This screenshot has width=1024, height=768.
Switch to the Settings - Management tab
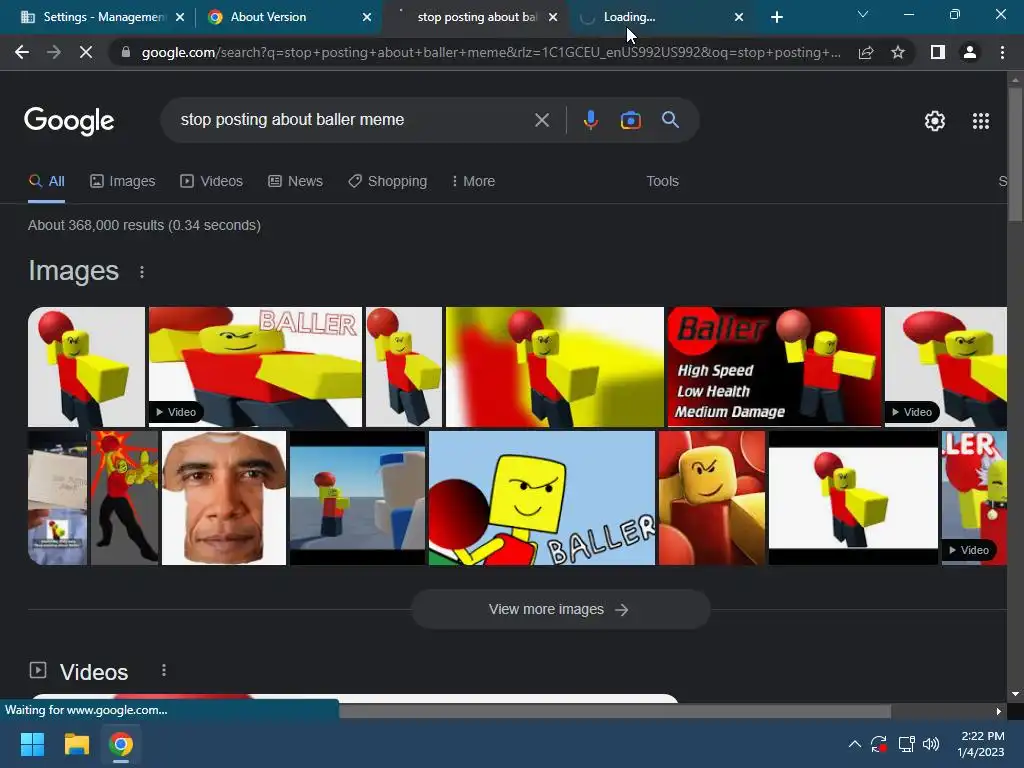[x=95, y=17]
